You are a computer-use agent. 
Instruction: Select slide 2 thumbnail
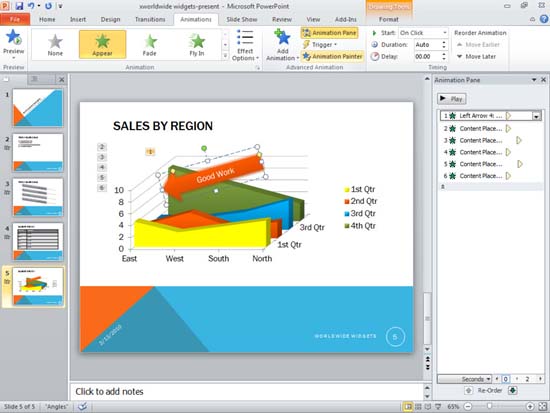click(38, 152)
